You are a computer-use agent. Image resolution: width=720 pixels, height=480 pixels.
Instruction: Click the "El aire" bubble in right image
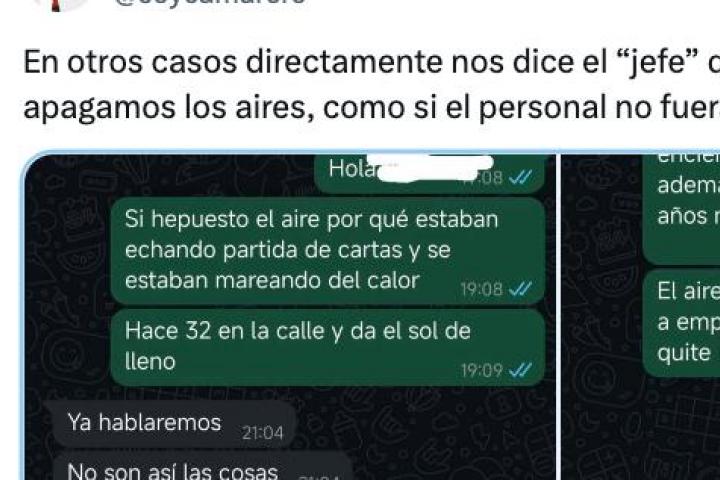point(681,323)
